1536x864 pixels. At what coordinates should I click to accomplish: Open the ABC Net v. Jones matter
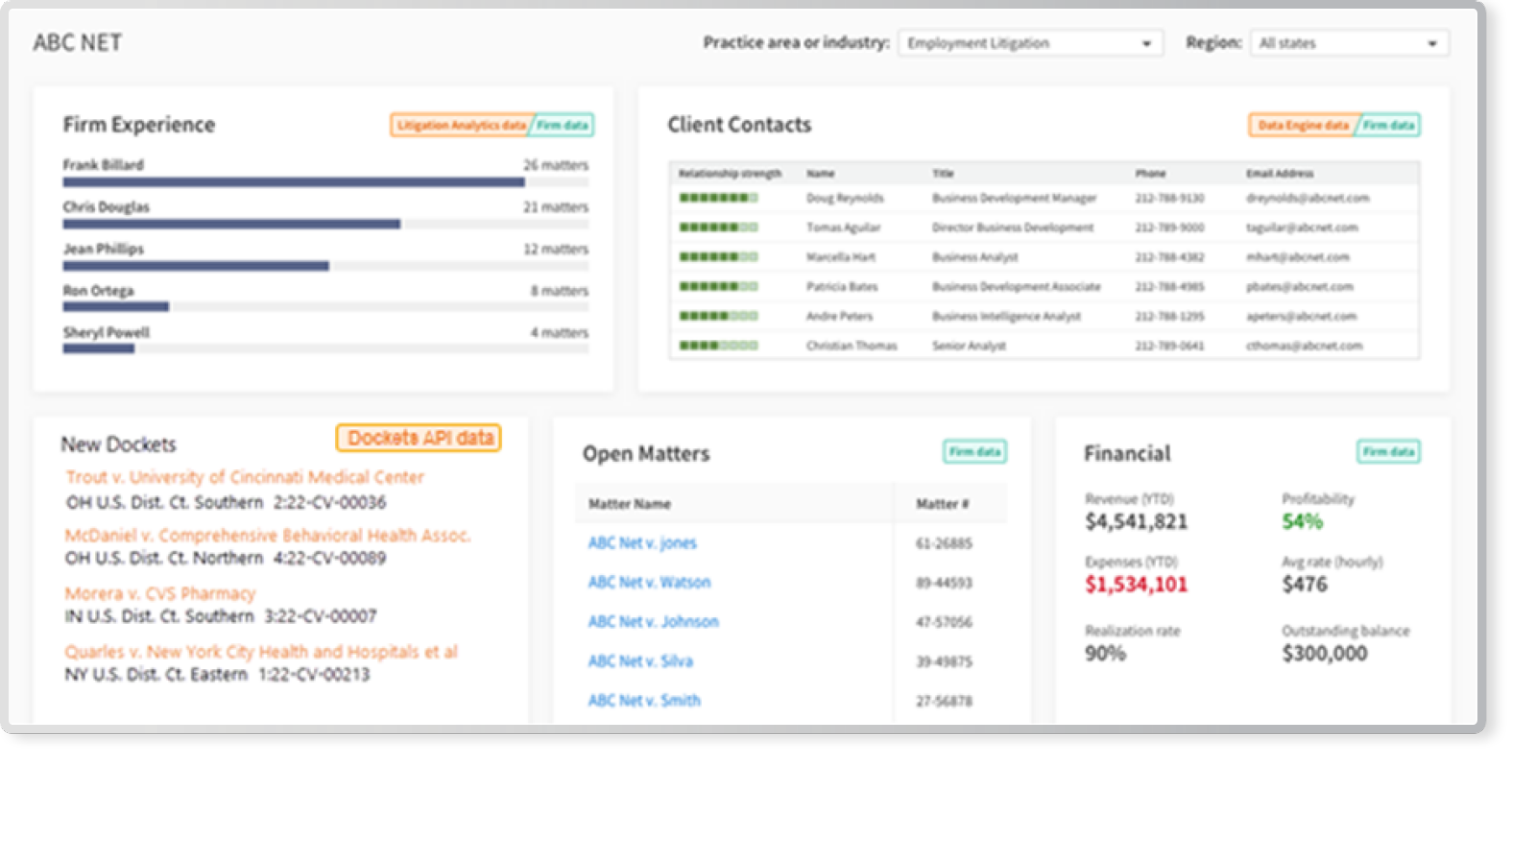(x=642, y=543)
